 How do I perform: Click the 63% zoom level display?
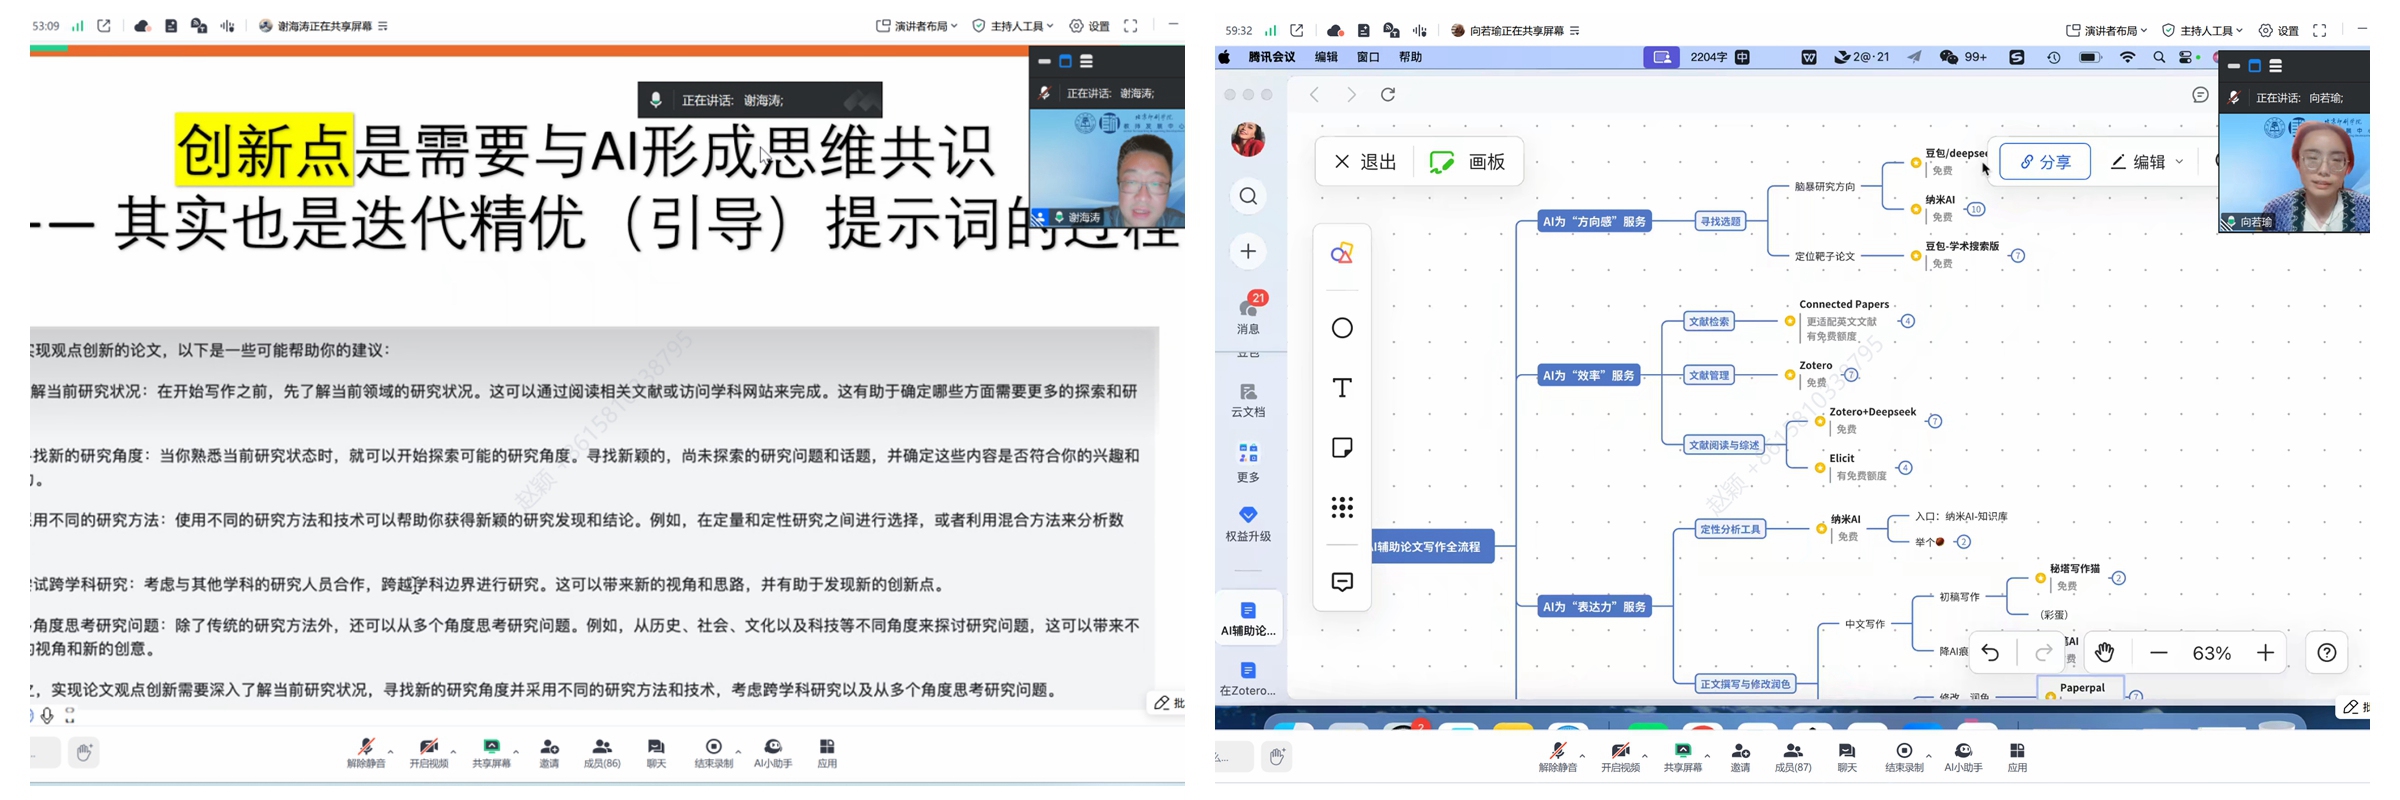(2211, 653)
